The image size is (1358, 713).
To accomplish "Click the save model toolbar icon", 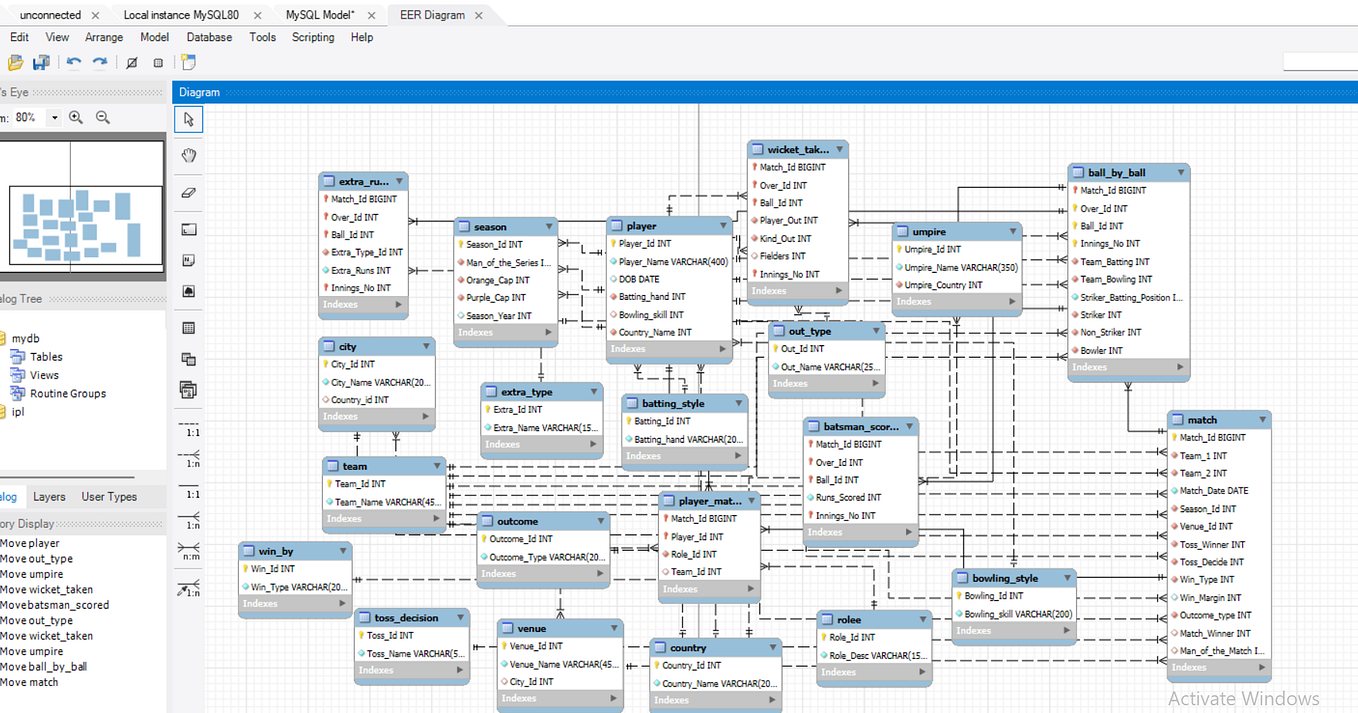I will tap(41, 62).
